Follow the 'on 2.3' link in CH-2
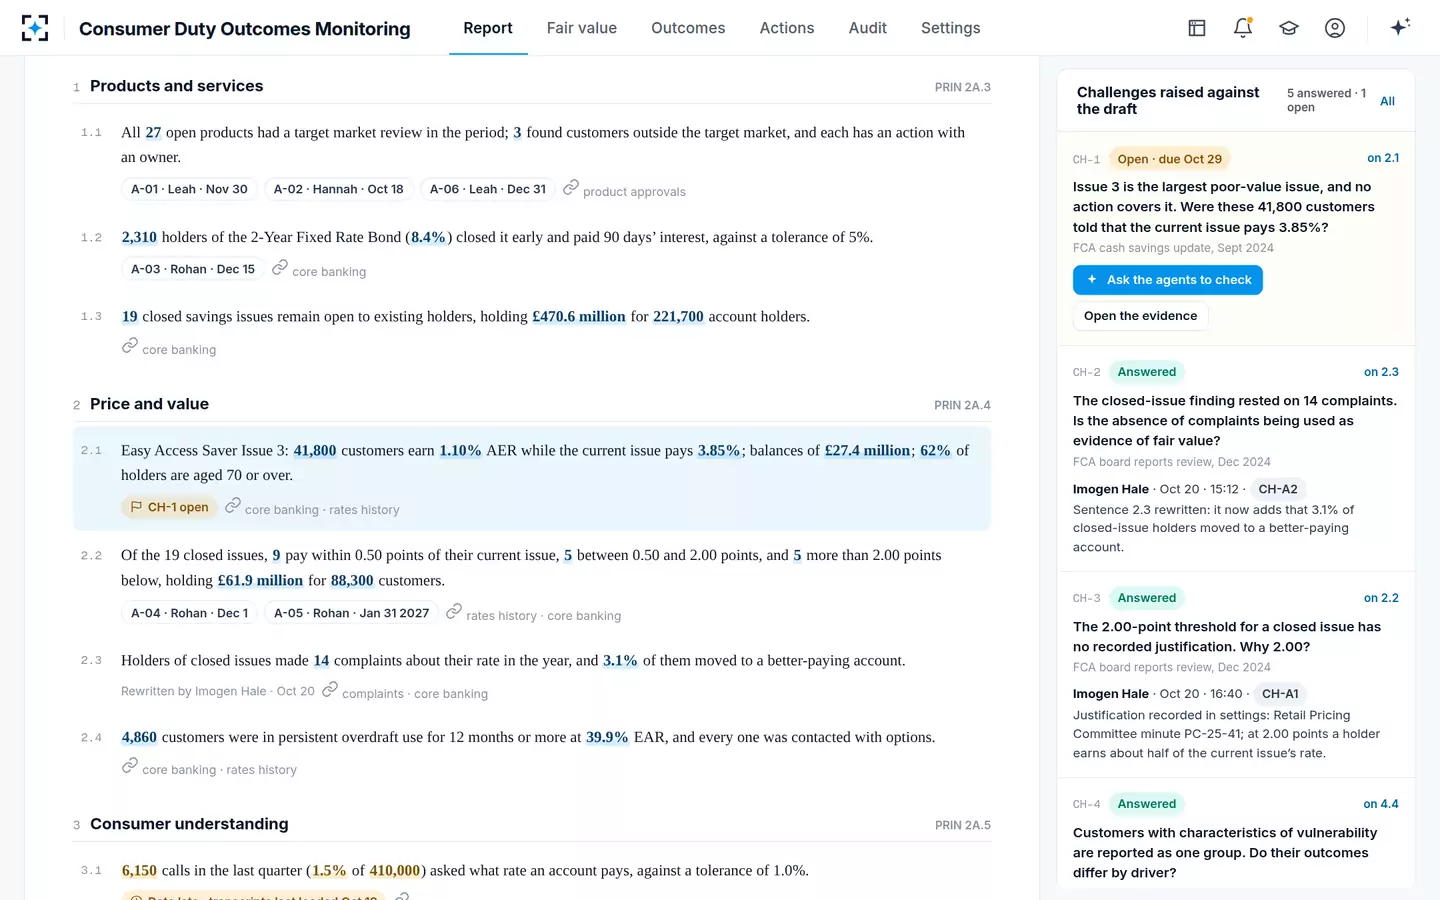This screenshot has width=1440, height=900. pyautogui.click(x=1381, y=372)
